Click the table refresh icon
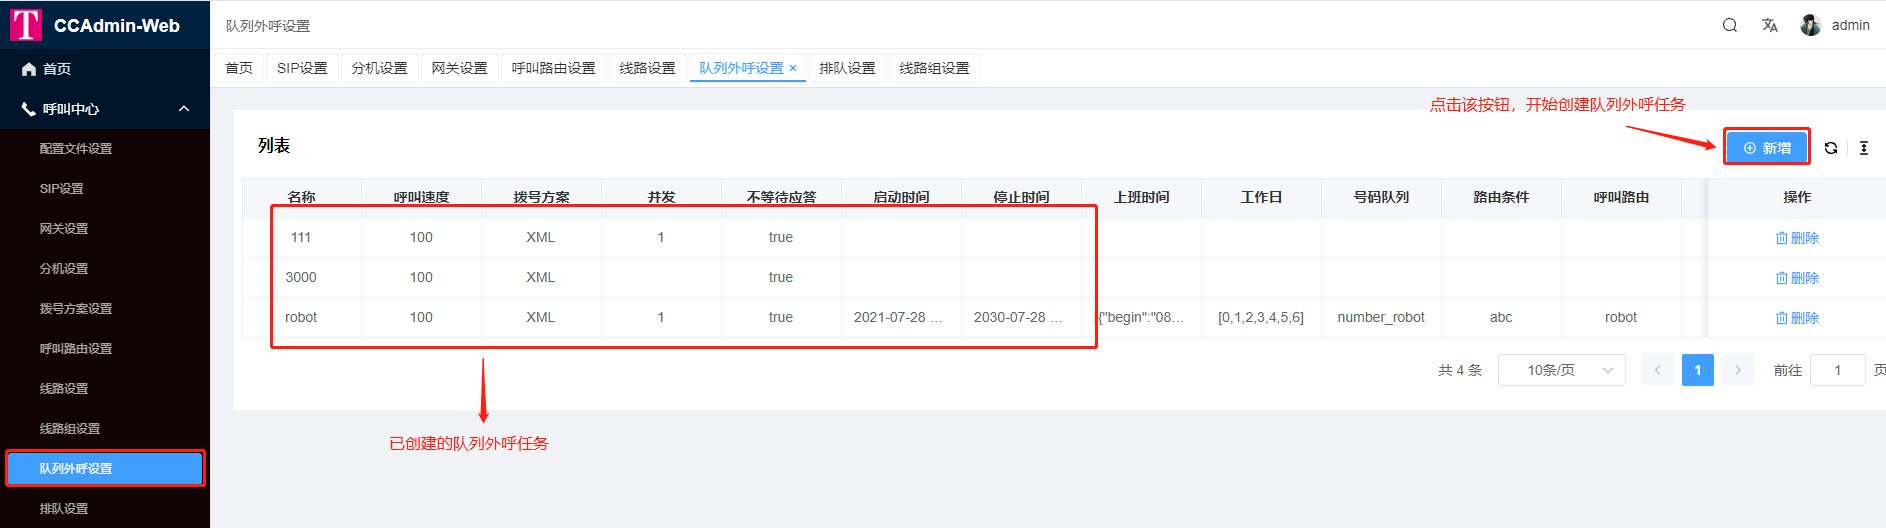 click(1831, 148)
